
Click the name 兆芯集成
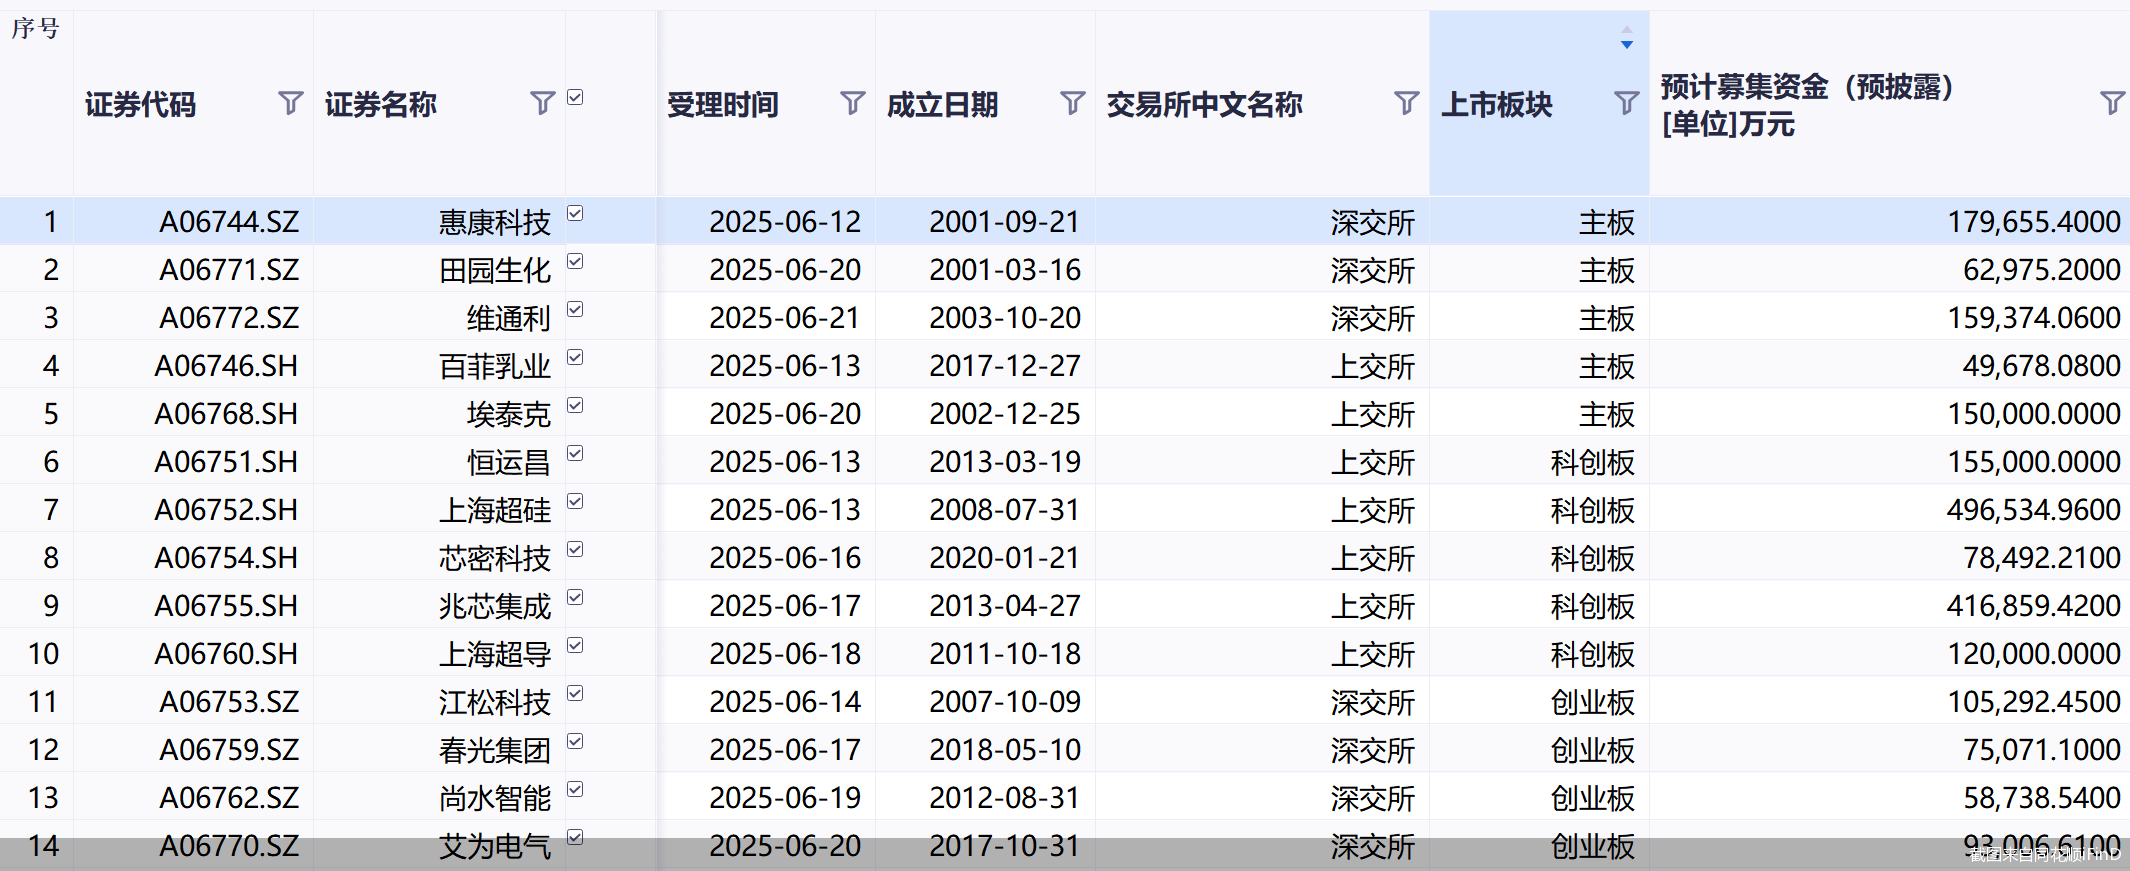pos(495,606)
